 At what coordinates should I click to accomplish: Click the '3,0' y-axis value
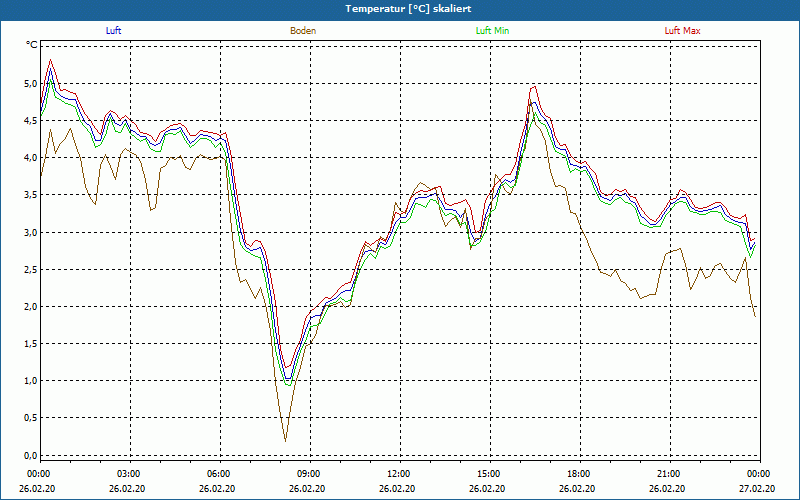click(x=31, y=233)
